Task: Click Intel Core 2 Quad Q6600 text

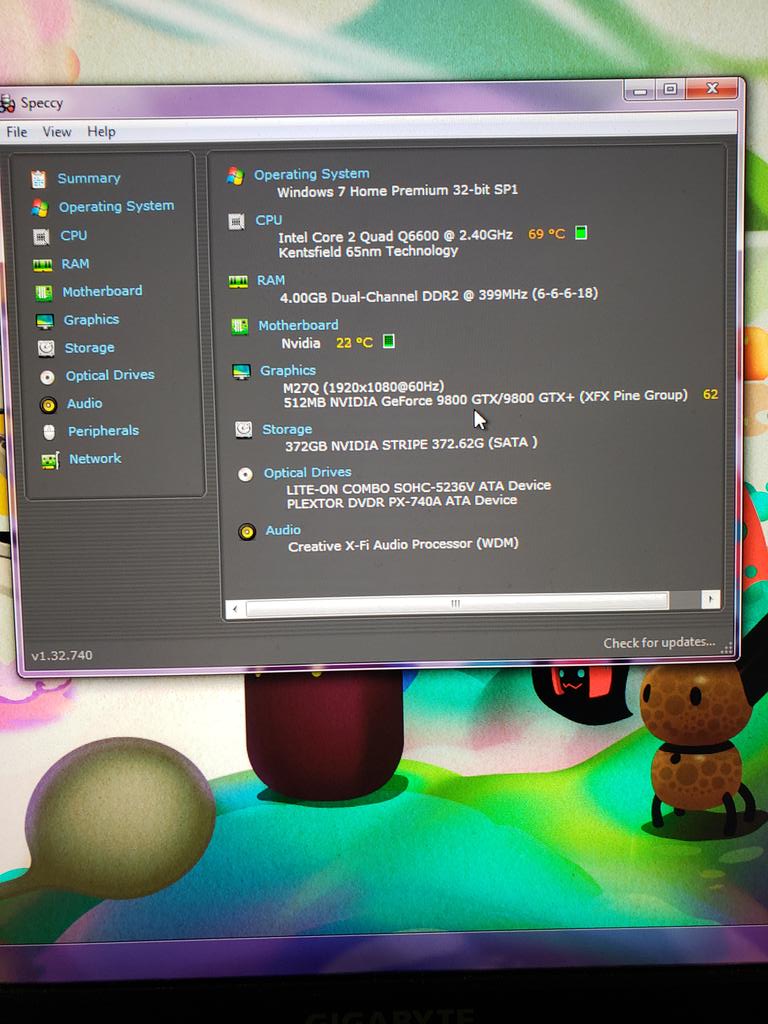Action: (396, 236)
